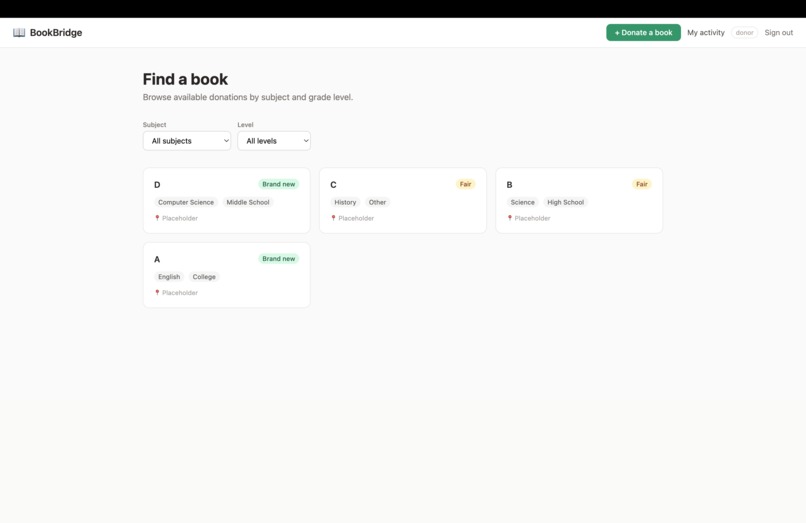The image size is (806, 523).
Task: Click the High School tag
Action: tap(565, 202)
